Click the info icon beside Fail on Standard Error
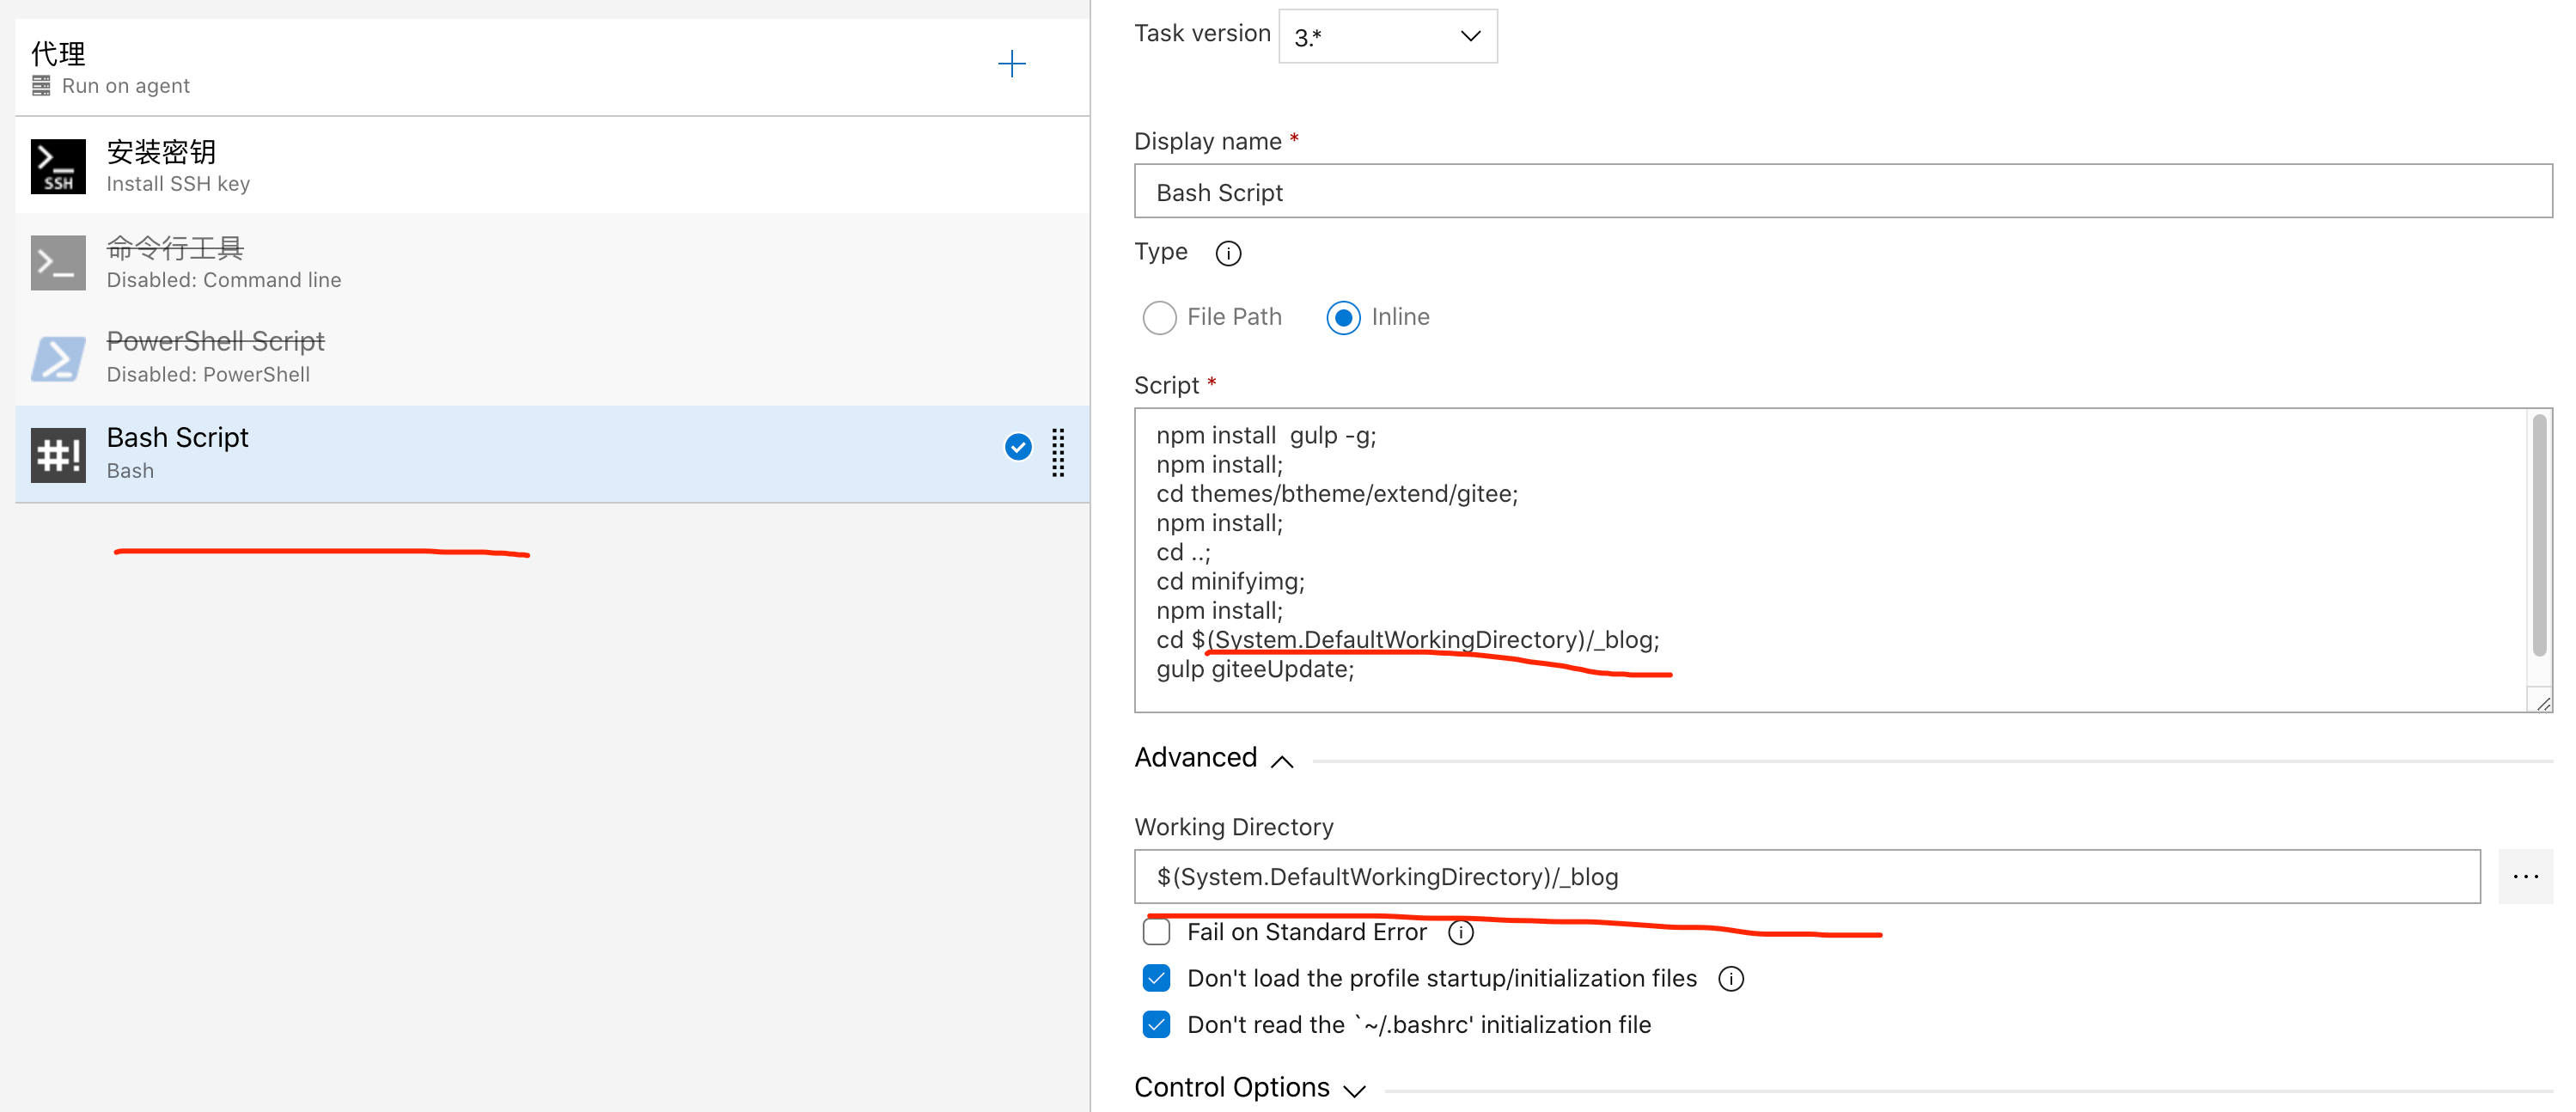The image size is (2576, 1112). pyautogui.click(x=1460, y=932)
